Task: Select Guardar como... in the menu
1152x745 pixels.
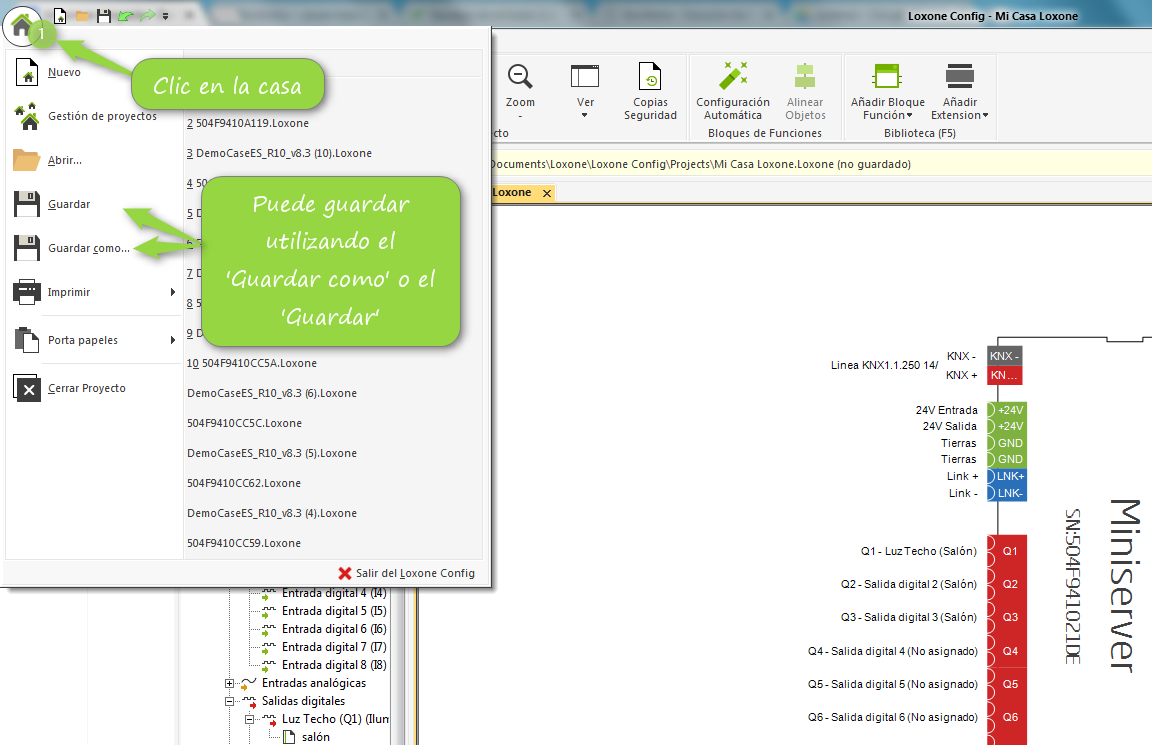Action: coord(88,248)
